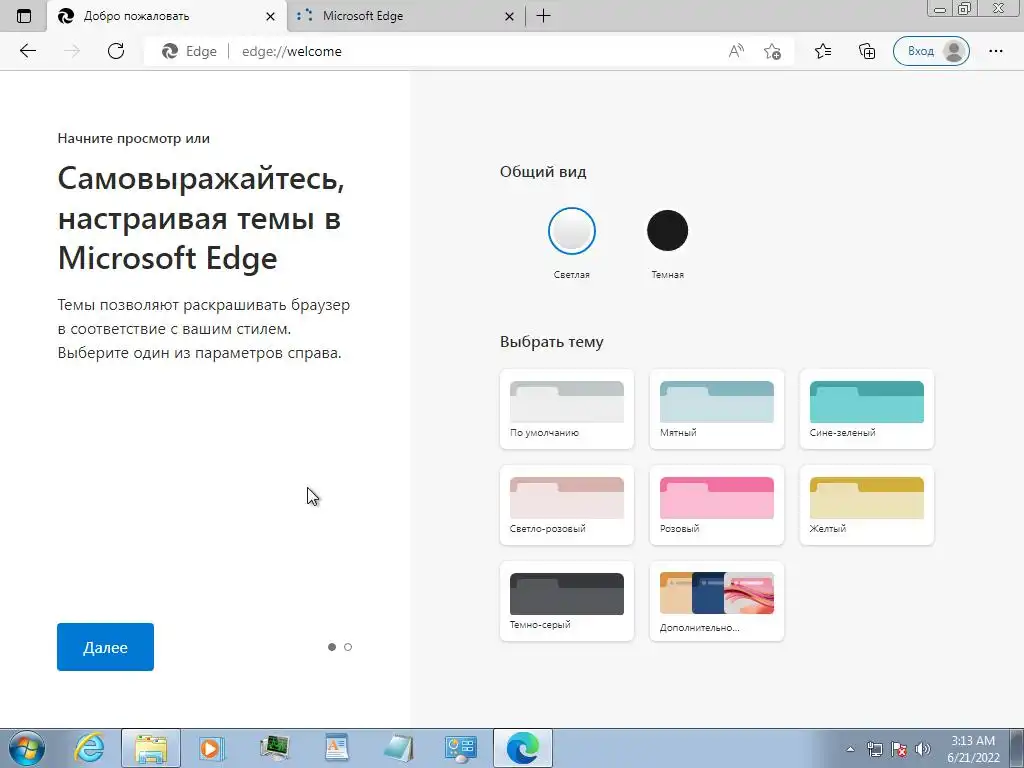1024x768 pixels.
Task: Choose the Мятный theme
Action: pos(716,409)
